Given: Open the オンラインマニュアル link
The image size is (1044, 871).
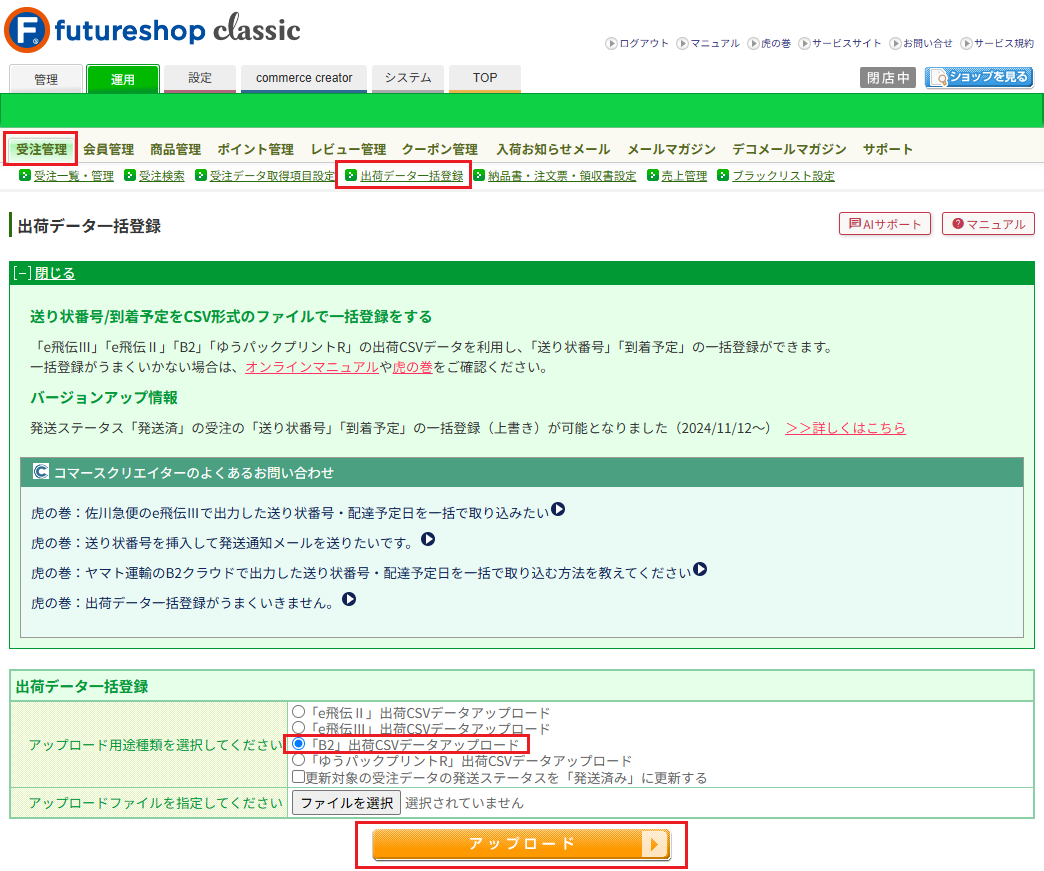Looking at the screenshot, I should pyautogui.click(x=312, y=367).
